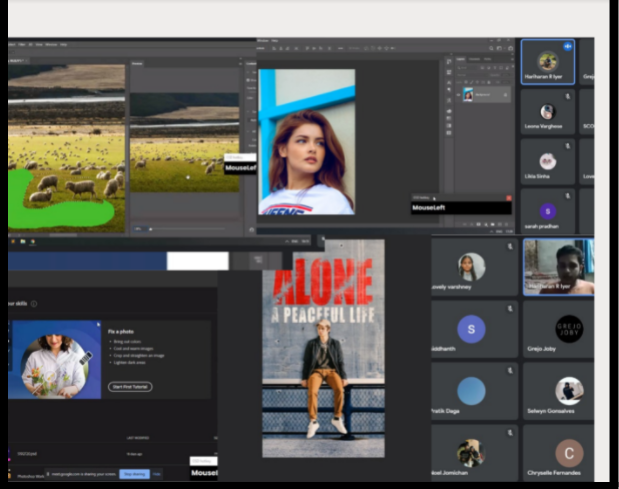Click the Share icon in right Photoshop window
Image resolution: width=619 pixels, height=489 pixels.
click(510, 48)
